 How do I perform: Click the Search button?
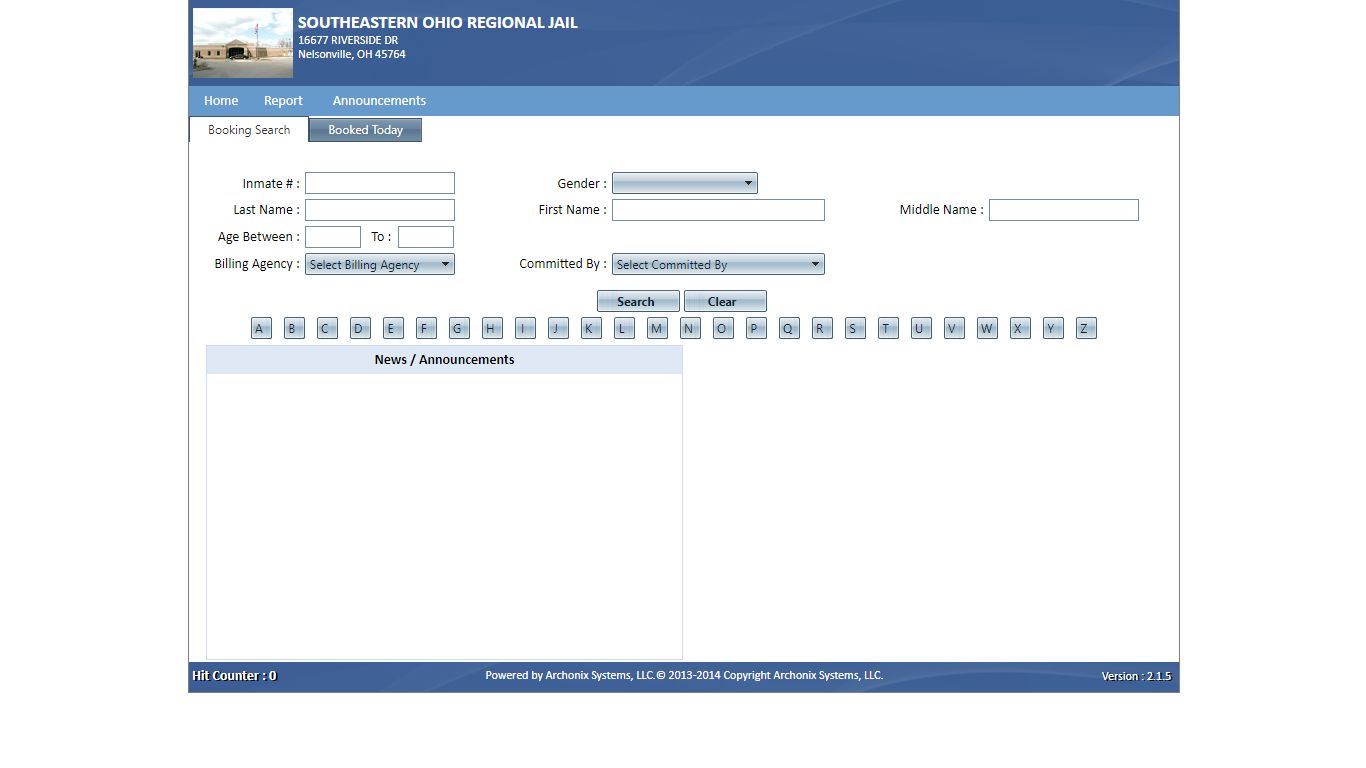[x=638, y=301]
